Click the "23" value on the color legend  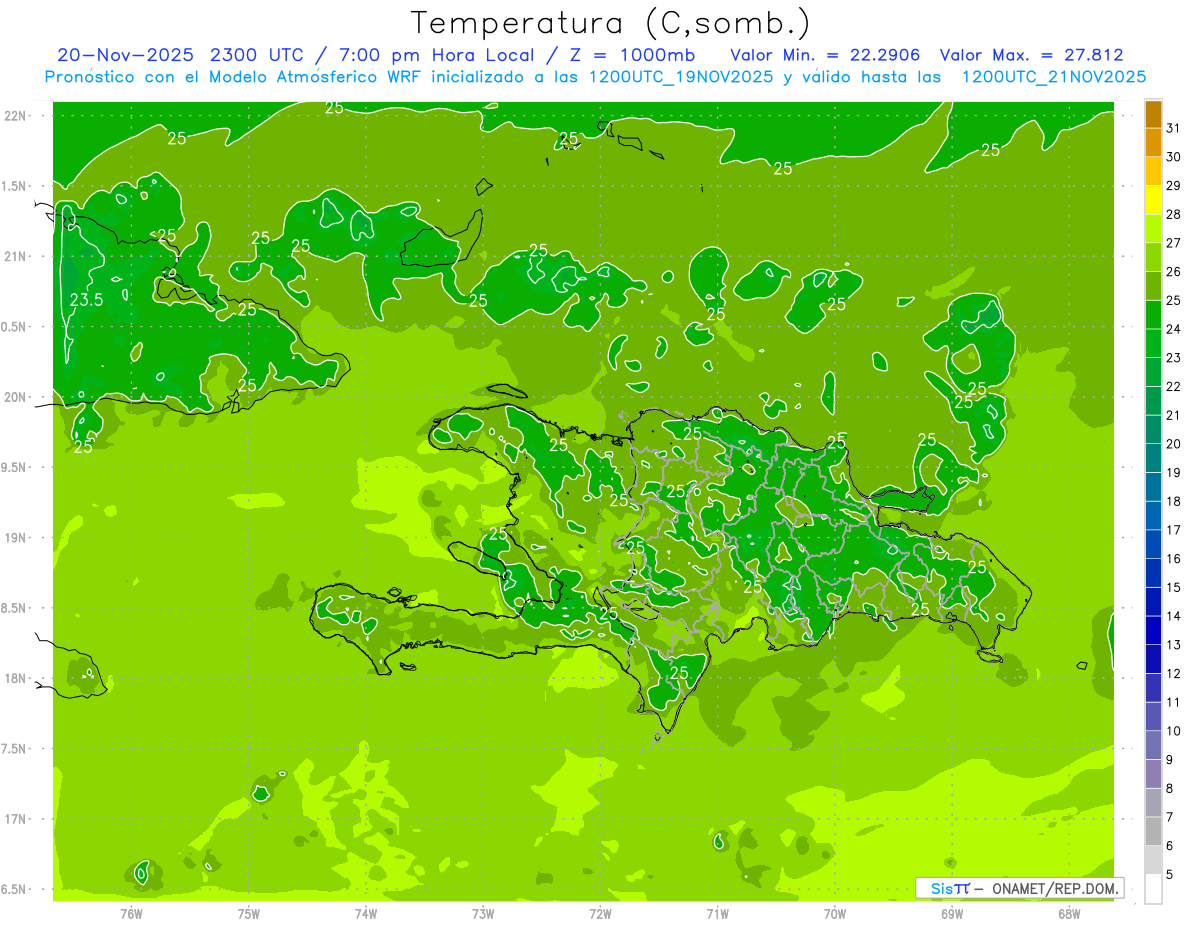(1173, 358)
